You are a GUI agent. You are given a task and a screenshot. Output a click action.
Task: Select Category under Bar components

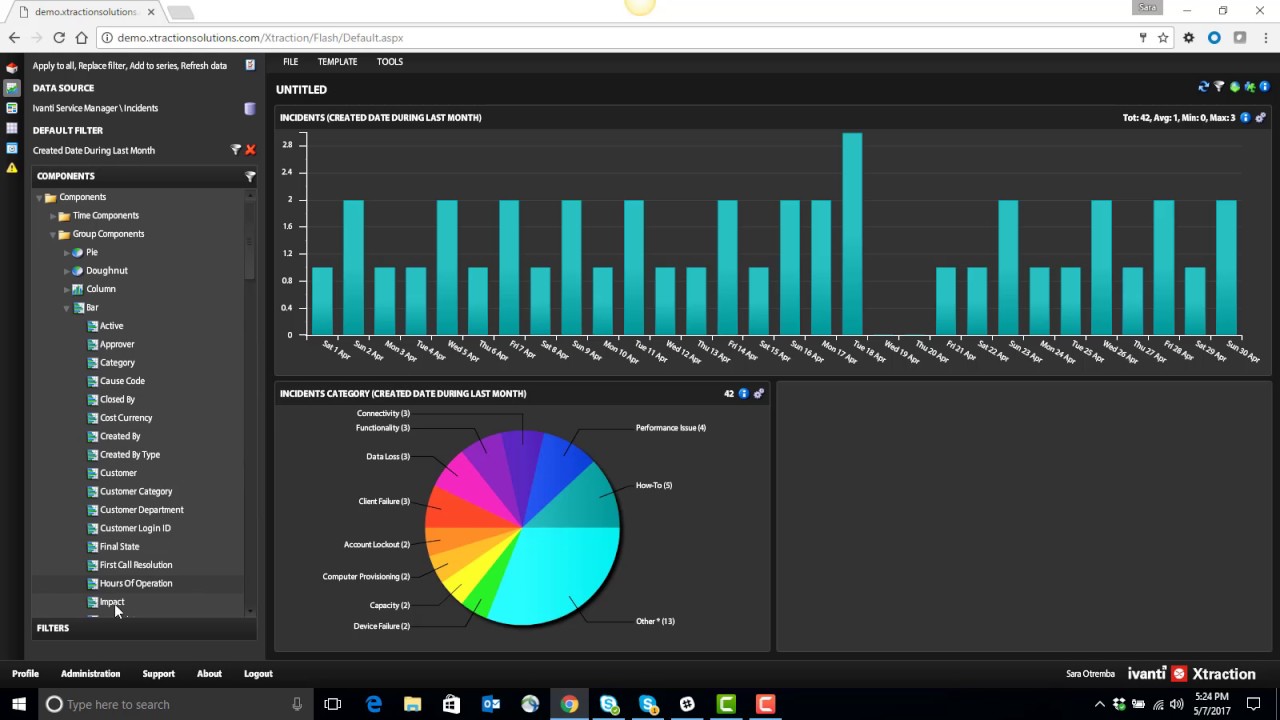pos(117,363)
